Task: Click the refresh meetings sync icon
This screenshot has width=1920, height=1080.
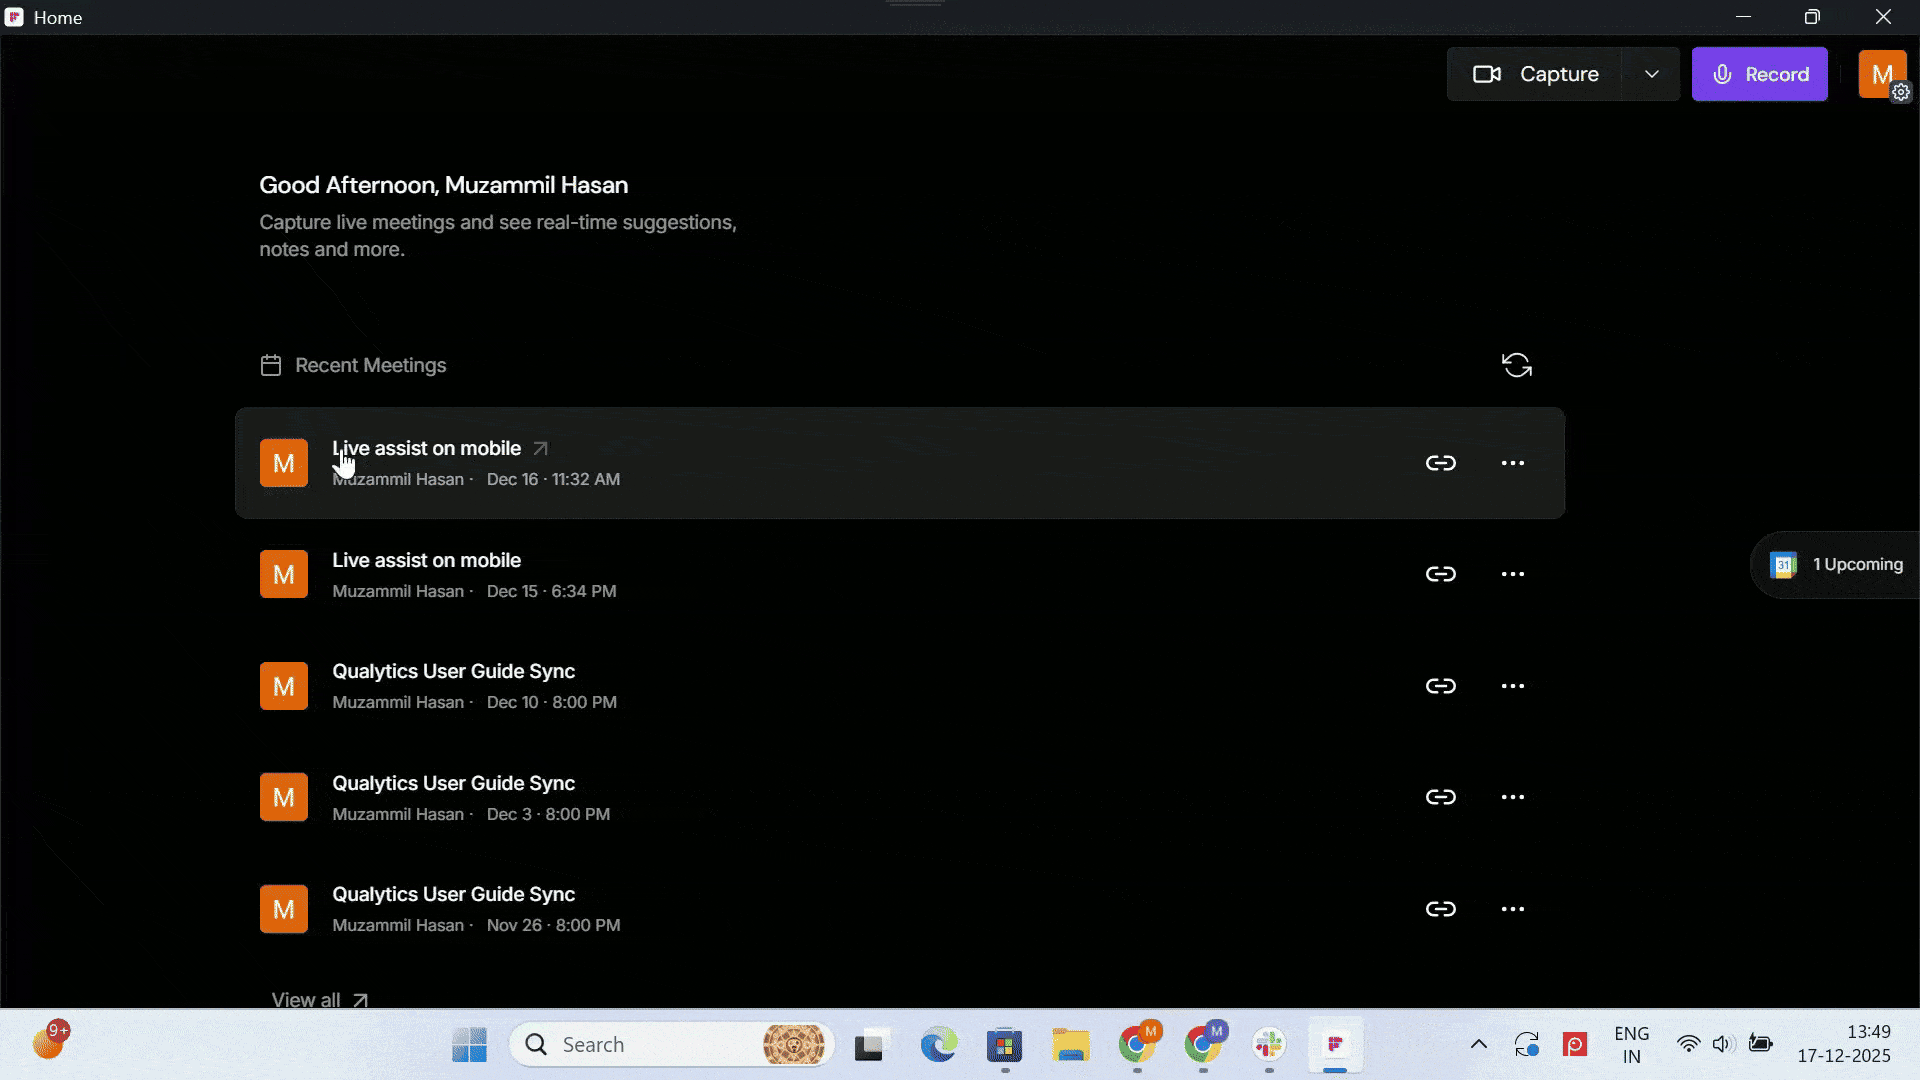Action: 1516,365
